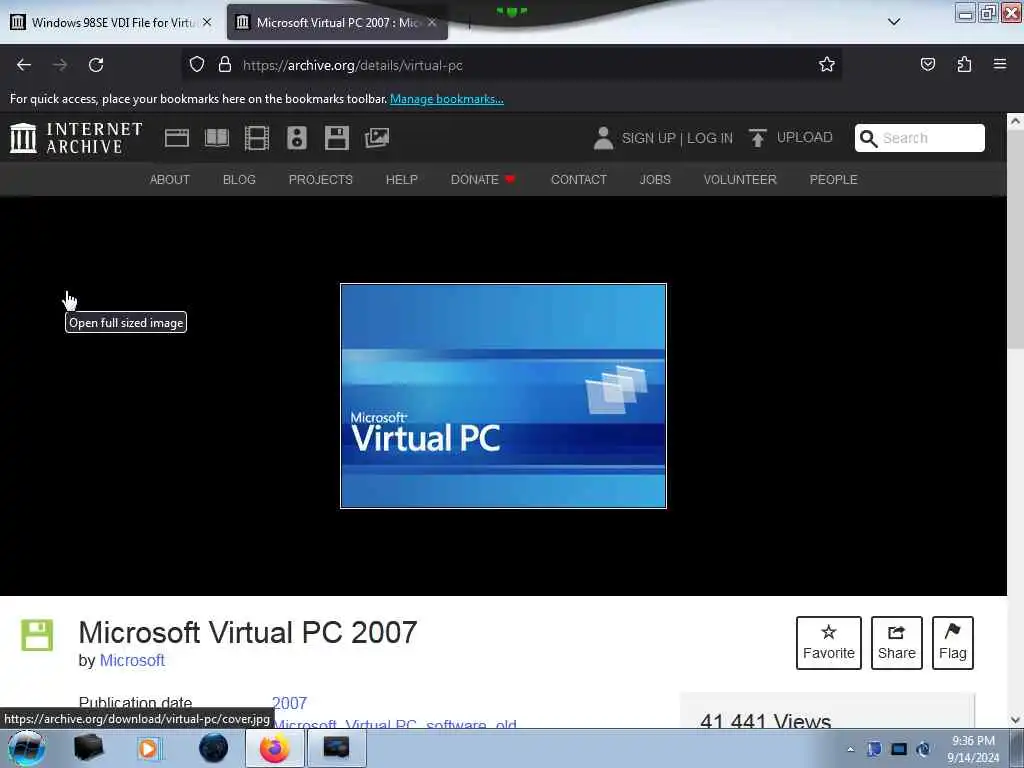Click the UPLOAD link text

tap(805, 137)
